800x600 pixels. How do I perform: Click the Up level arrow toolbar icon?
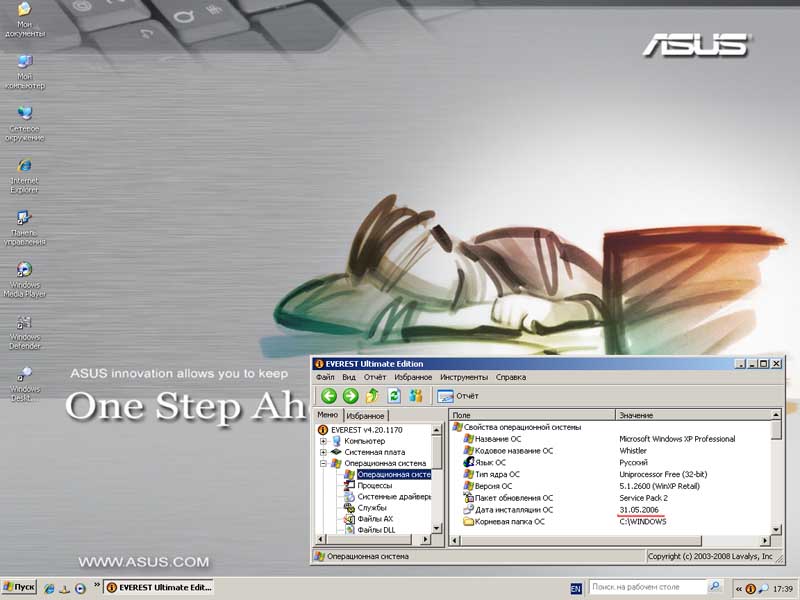(372, 396)
